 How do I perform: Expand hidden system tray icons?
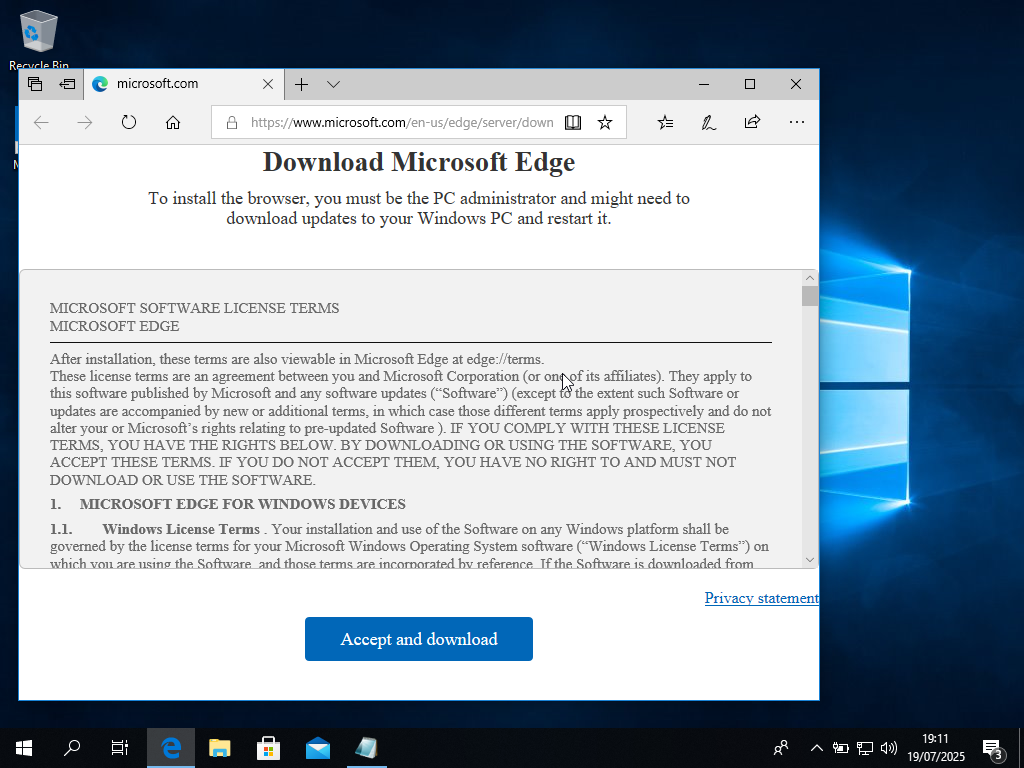click(x=816, y=748)
